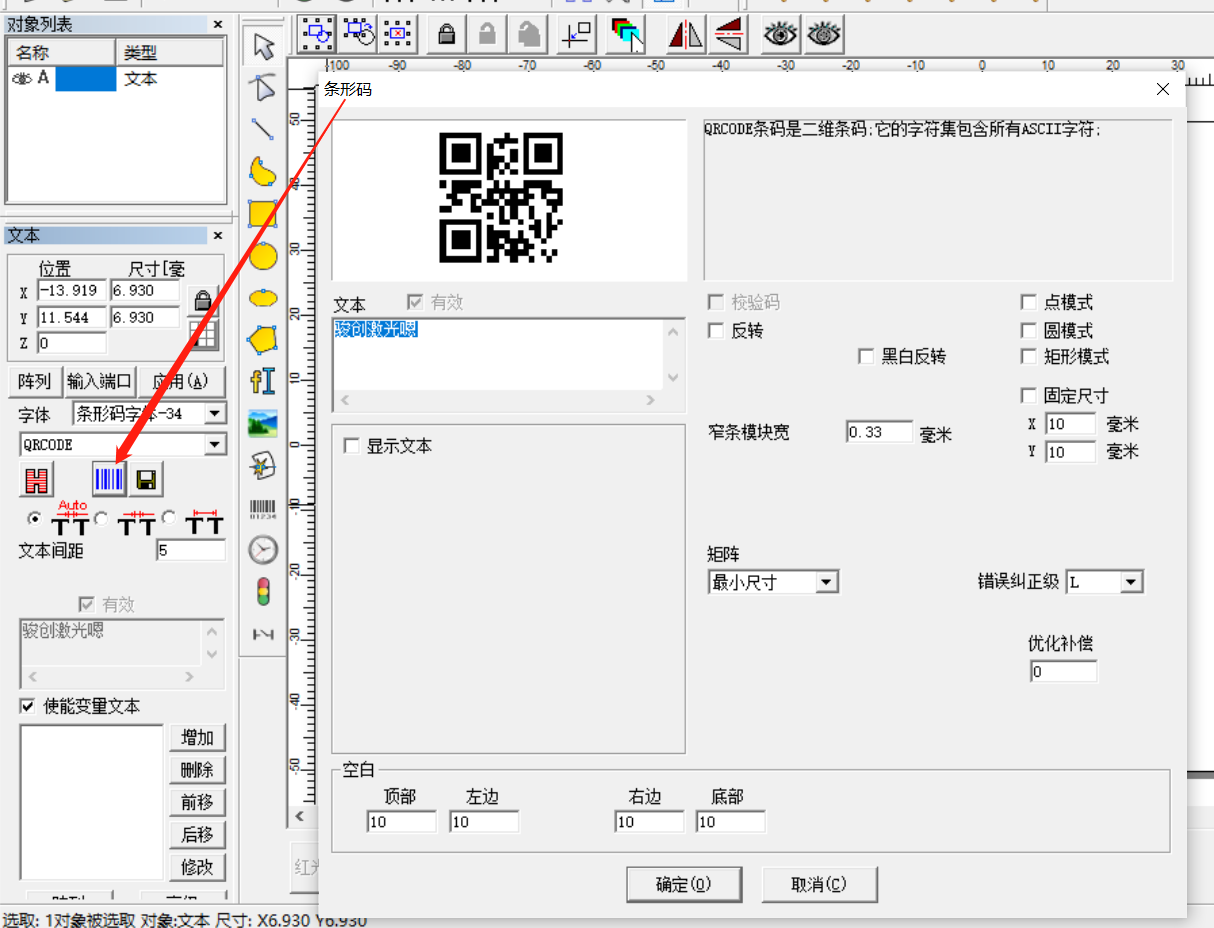Open the 字体 font dropdown
Image resolution: width=1214 pixels, height=928 pixels.
click(215, 413)
